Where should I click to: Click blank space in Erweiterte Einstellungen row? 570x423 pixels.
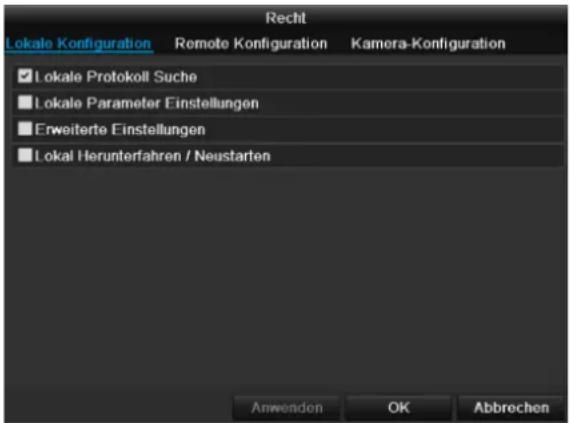tap(384, 130)
